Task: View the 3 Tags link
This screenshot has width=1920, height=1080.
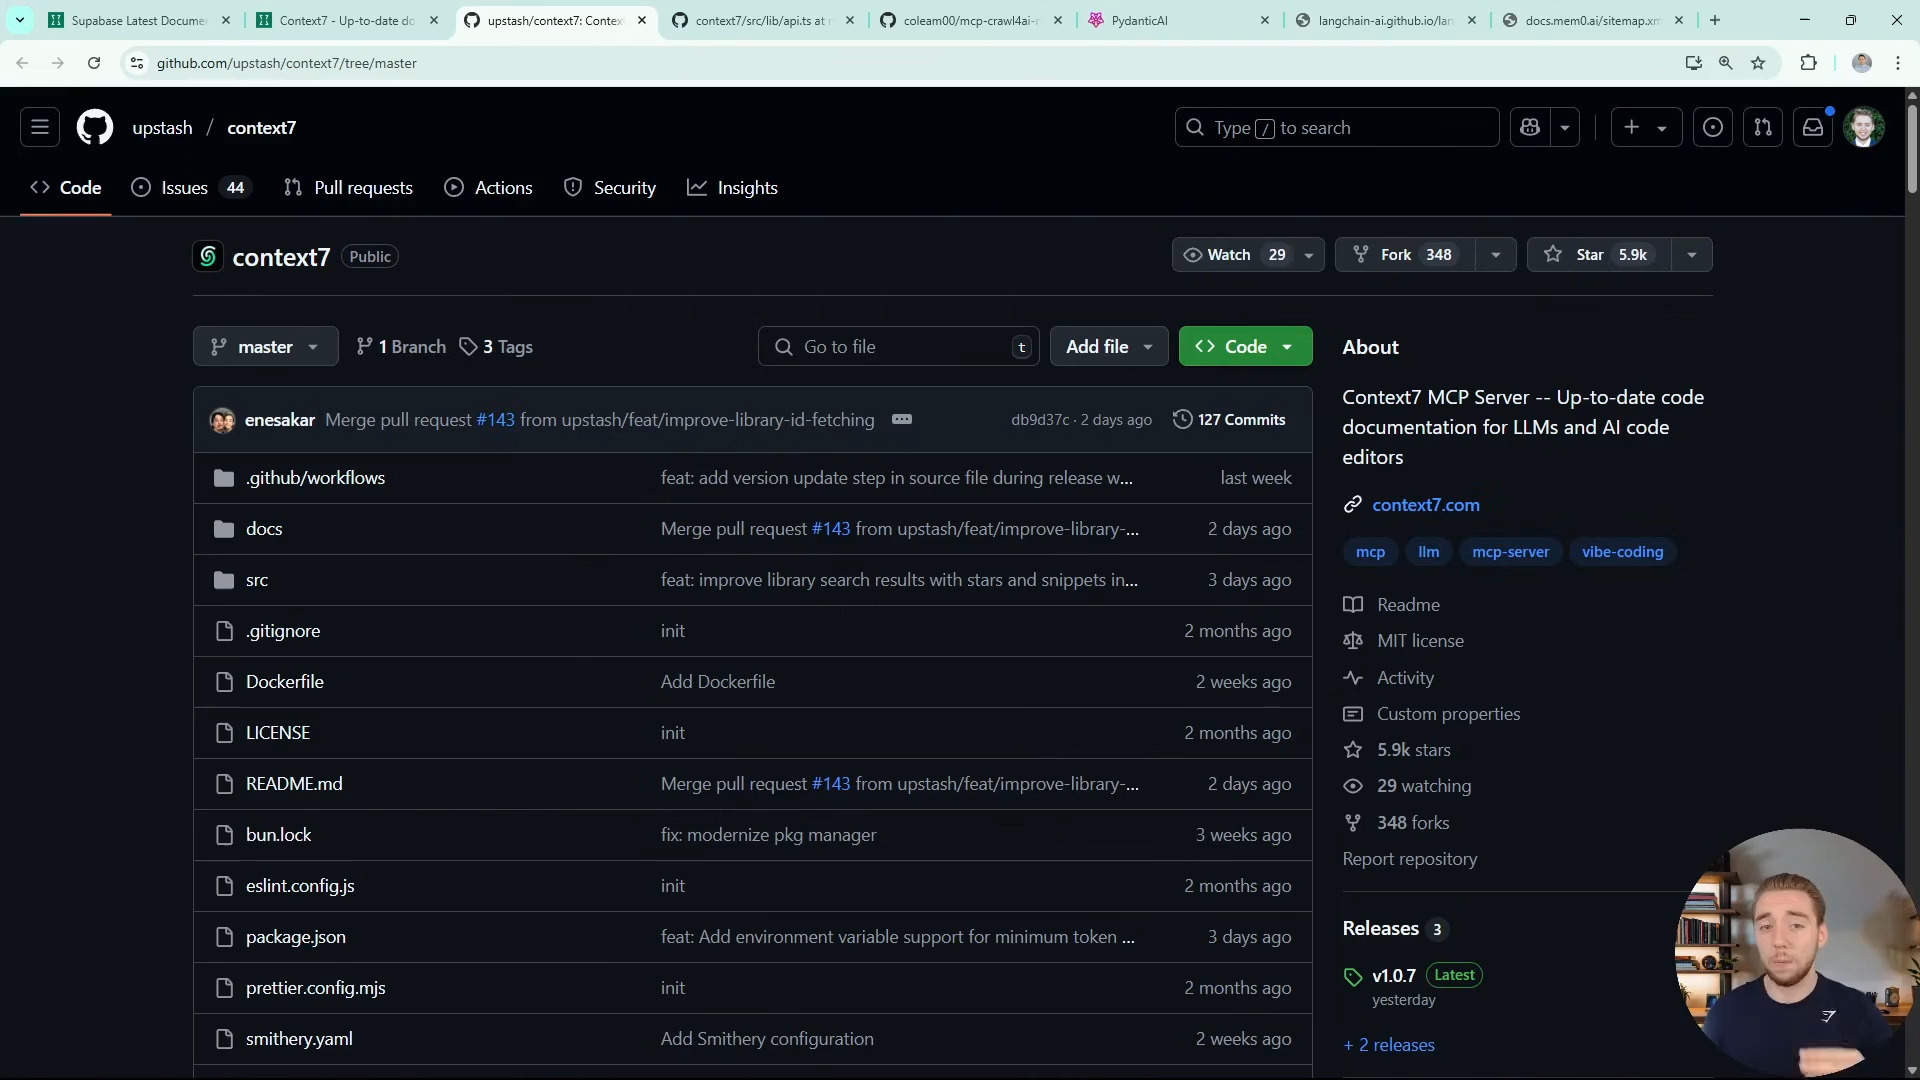Action: (496, 347)
